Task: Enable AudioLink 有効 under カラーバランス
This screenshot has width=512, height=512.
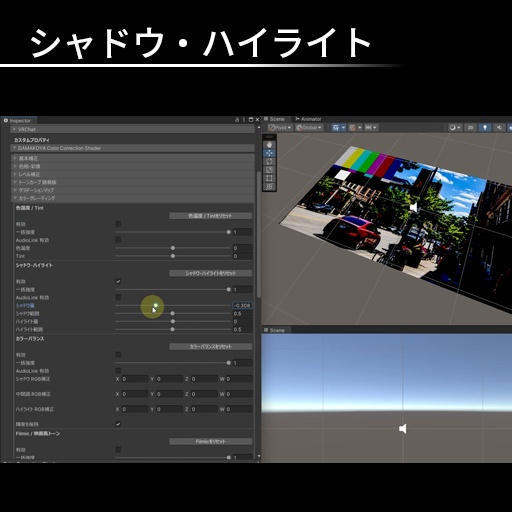Action: 118,371
